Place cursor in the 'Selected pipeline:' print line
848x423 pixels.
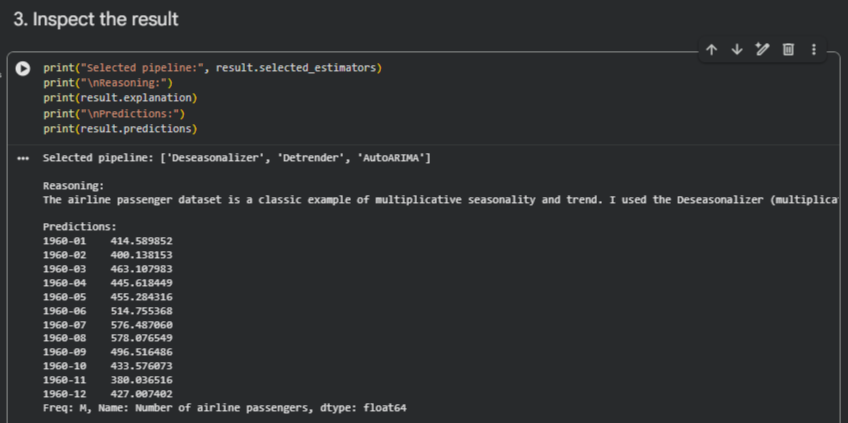(213, 68)
